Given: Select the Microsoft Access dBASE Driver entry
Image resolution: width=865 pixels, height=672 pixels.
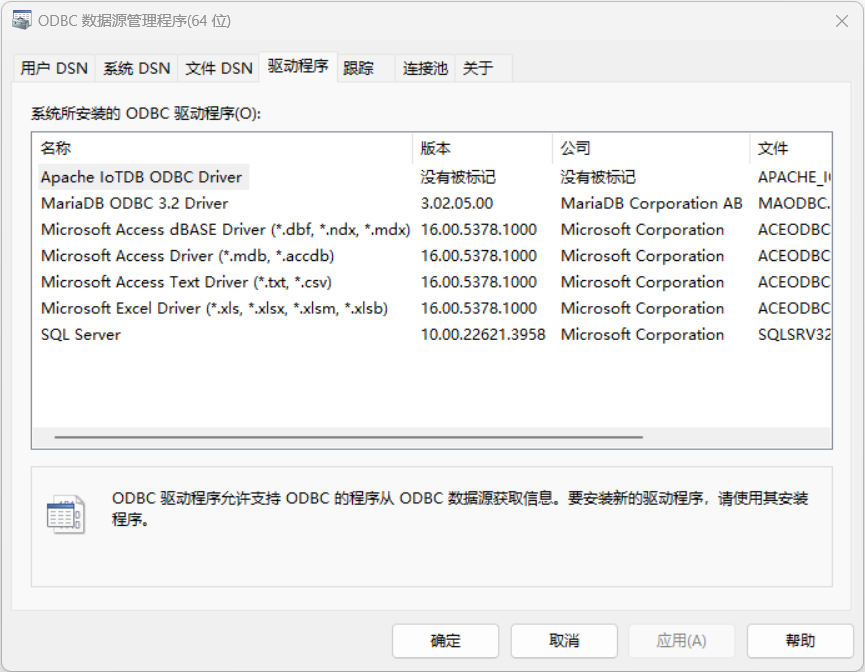Looking at the screenshot, I should (x=225, y=229).
